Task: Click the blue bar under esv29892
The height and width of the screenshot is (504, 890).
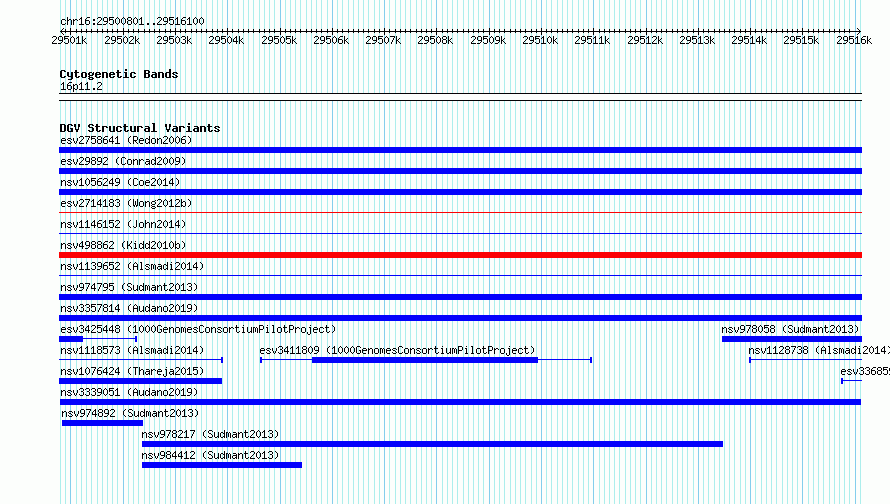Action: click(460, 171)
